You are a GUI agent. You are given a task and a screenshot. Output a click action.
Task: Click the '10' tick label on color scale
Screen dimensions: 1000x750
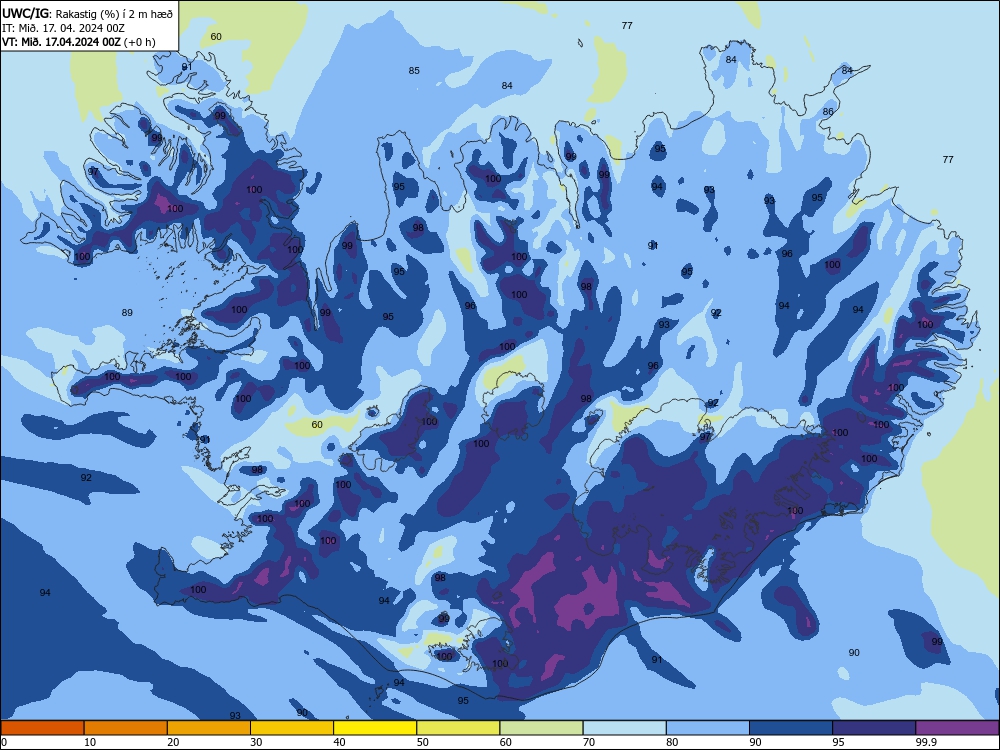click(x=90, y=742)
